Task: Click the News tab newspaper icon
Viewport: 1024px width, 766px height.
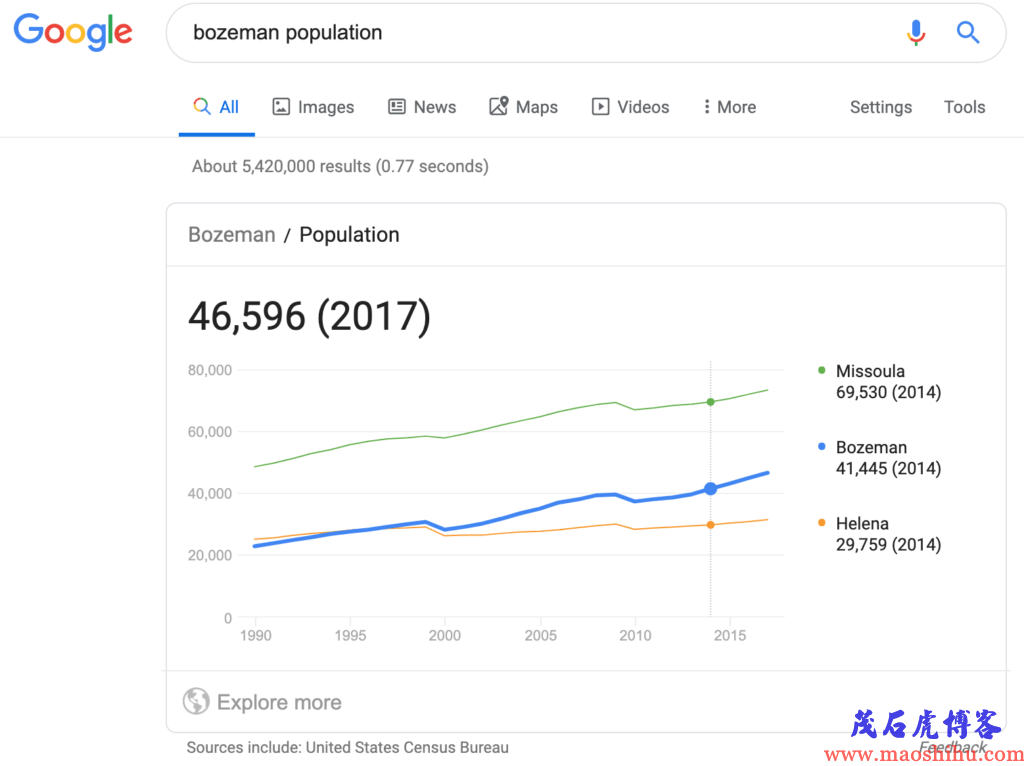Action: point(396,106)
